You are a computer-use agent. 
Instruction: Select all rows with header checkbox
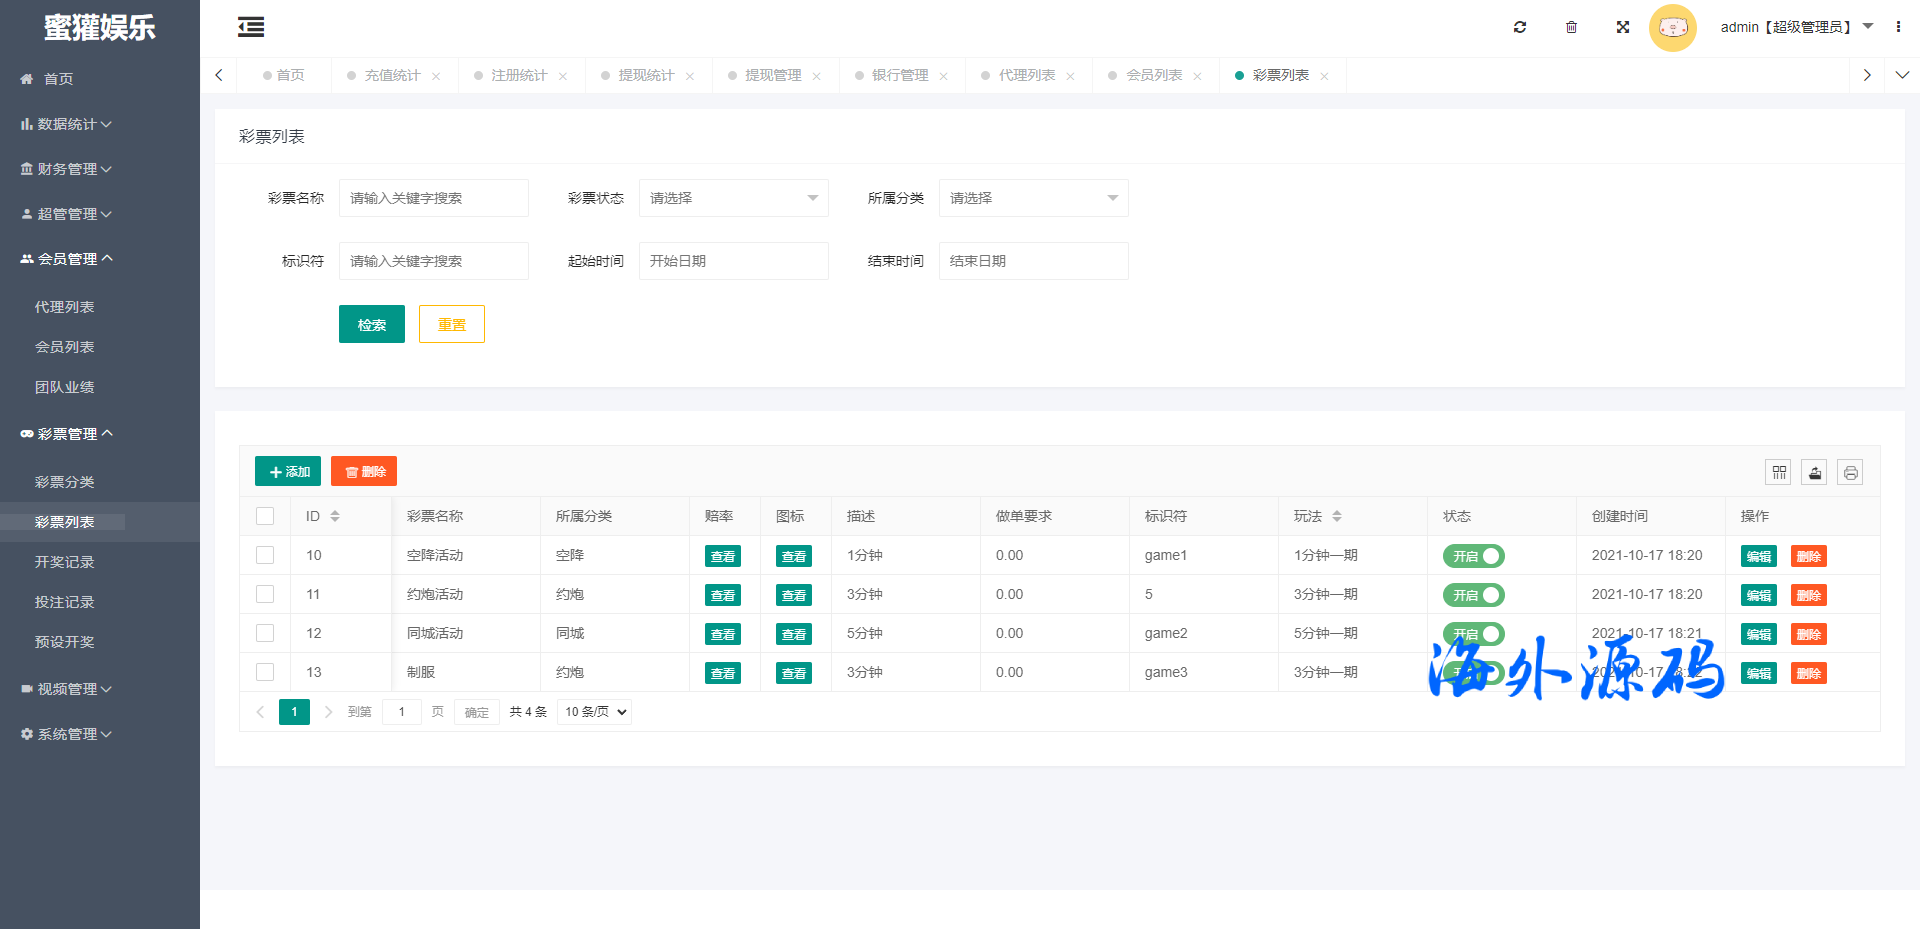pos(265,516)
